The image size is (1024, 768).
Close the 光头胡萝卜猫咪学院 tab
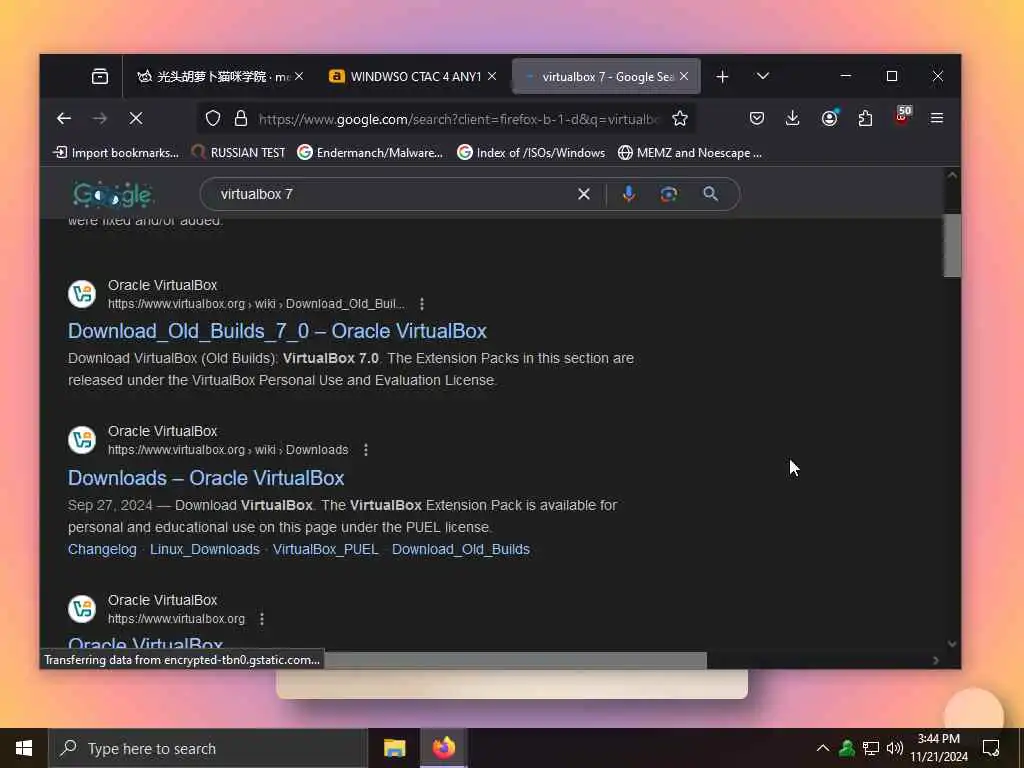pos(298,76)
